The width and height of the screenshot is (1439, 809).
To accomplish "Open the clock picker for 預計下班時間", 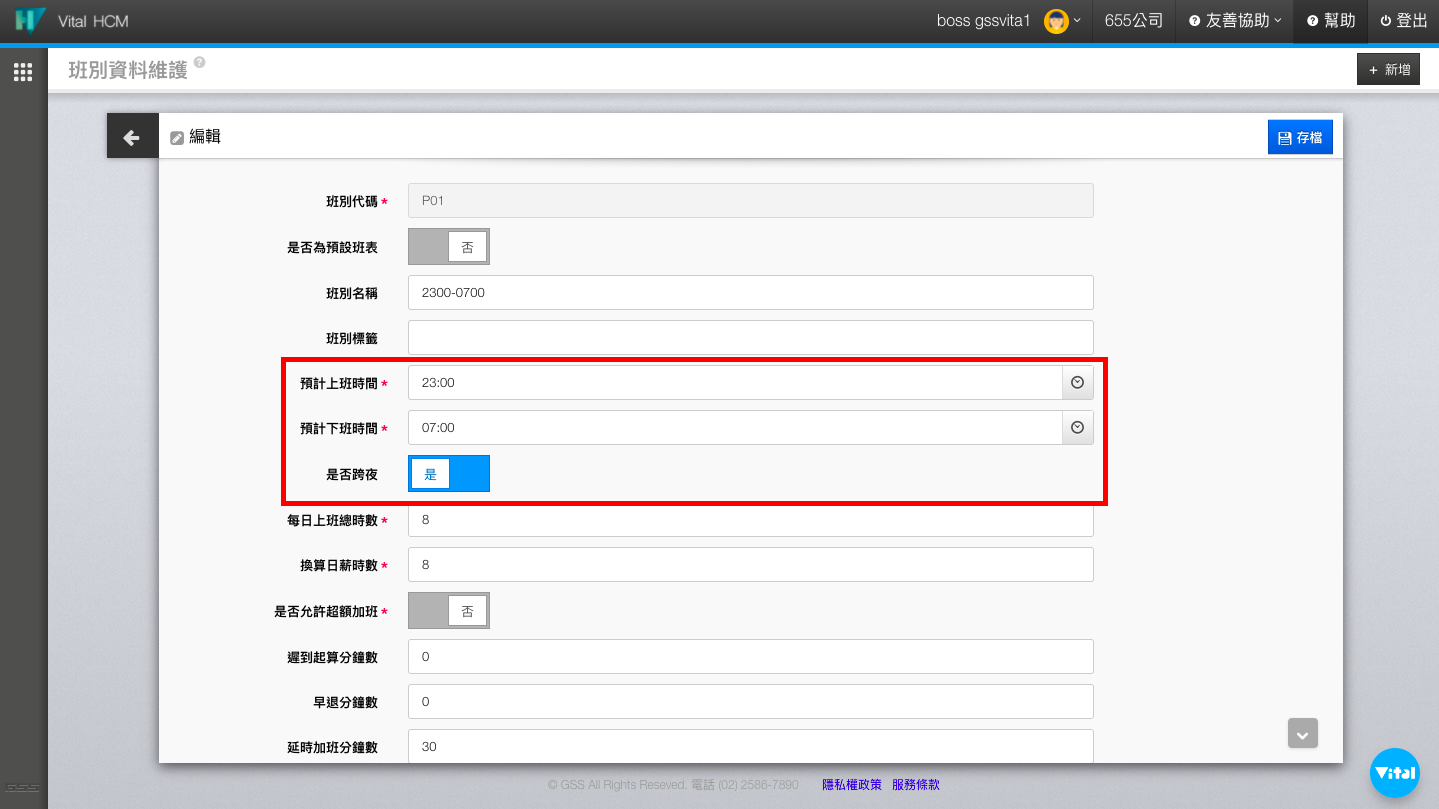I will 1077,428.
